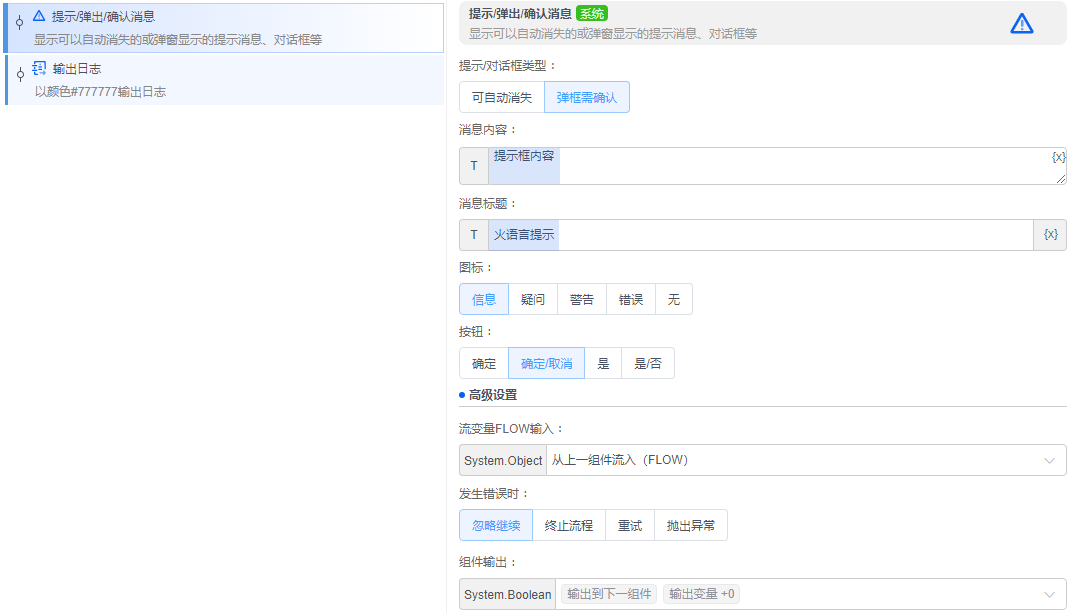The image size is (1070, 613).
Task: Click the blue alert triangle icon at top right
Action: click(1021, 24)
